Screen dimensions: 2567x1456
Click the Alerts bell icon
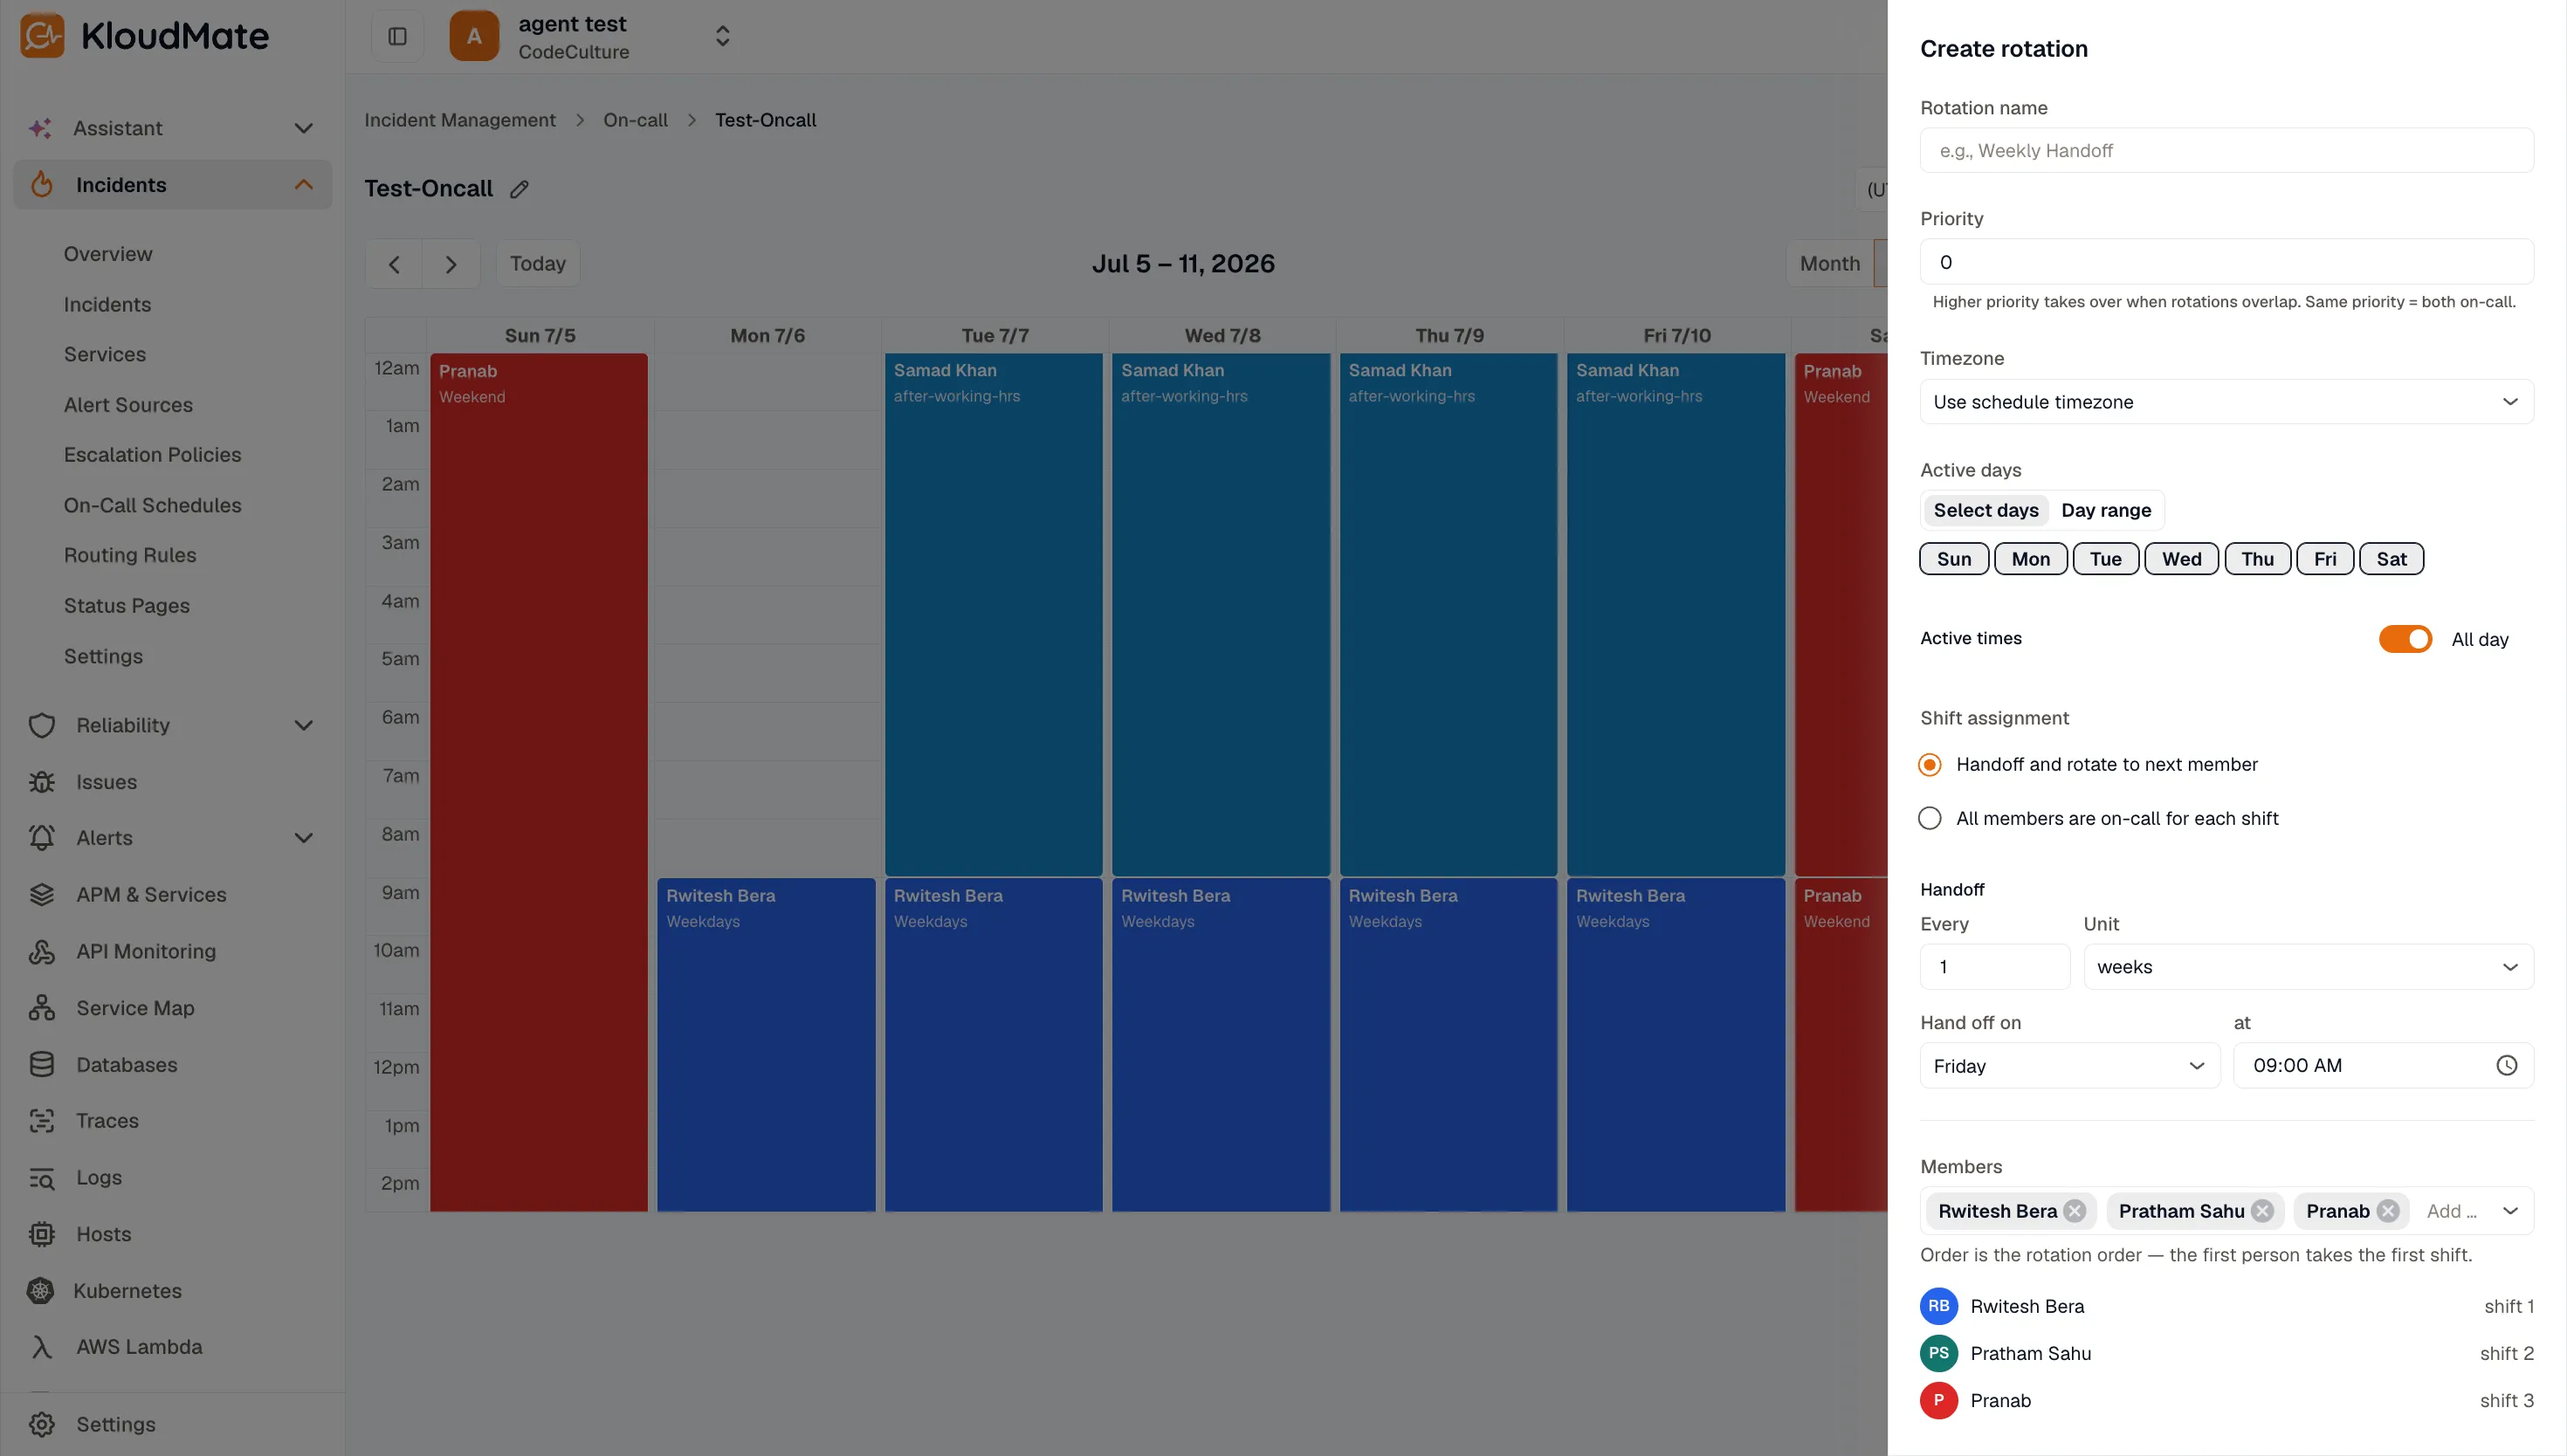[x=41, y=838]
